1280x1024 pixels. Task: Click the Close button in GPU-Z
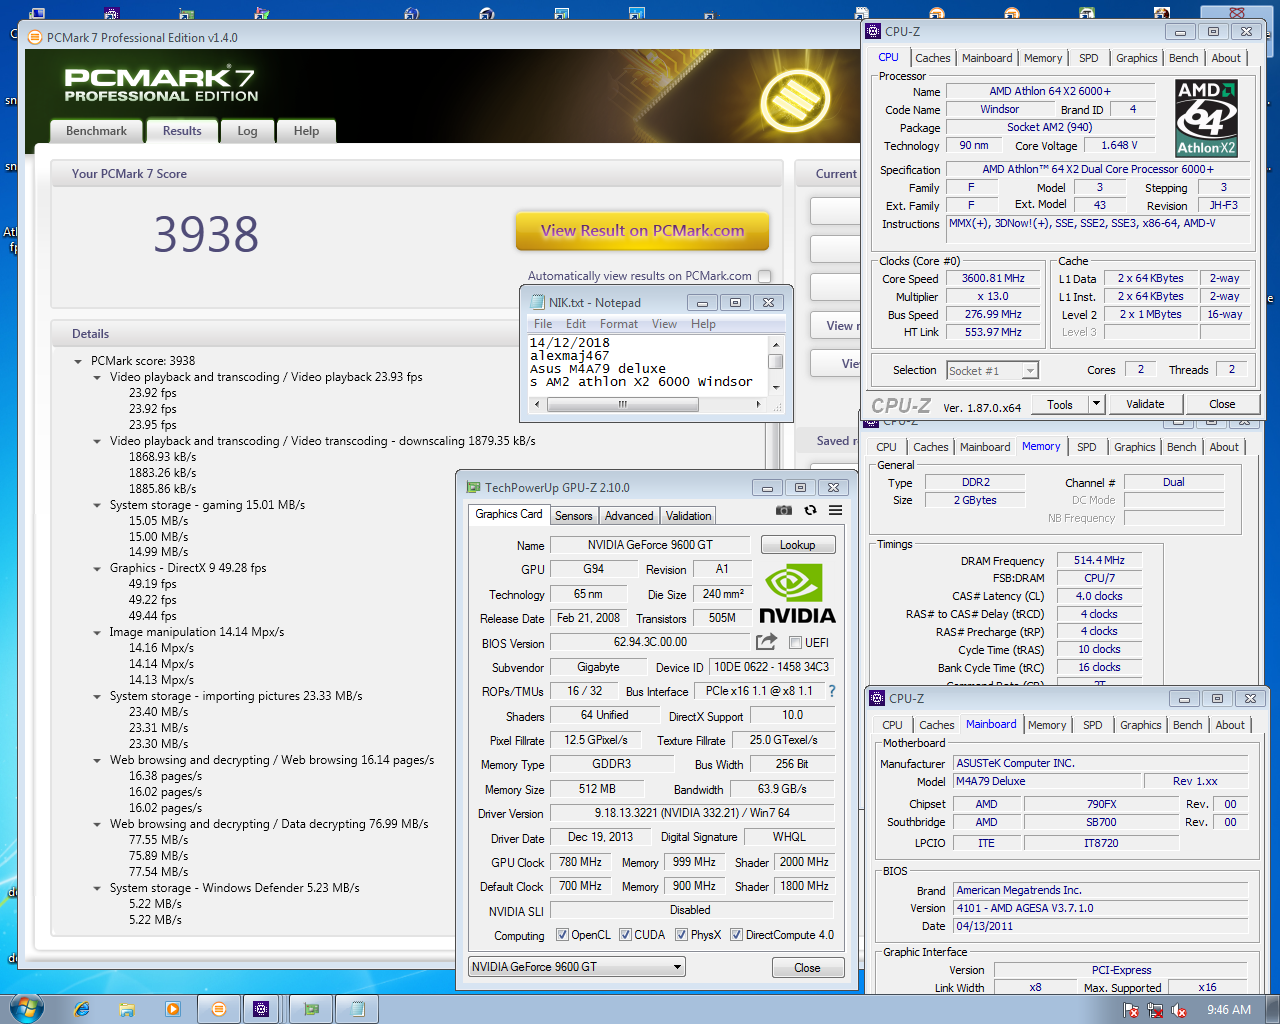tap(807, 968)
